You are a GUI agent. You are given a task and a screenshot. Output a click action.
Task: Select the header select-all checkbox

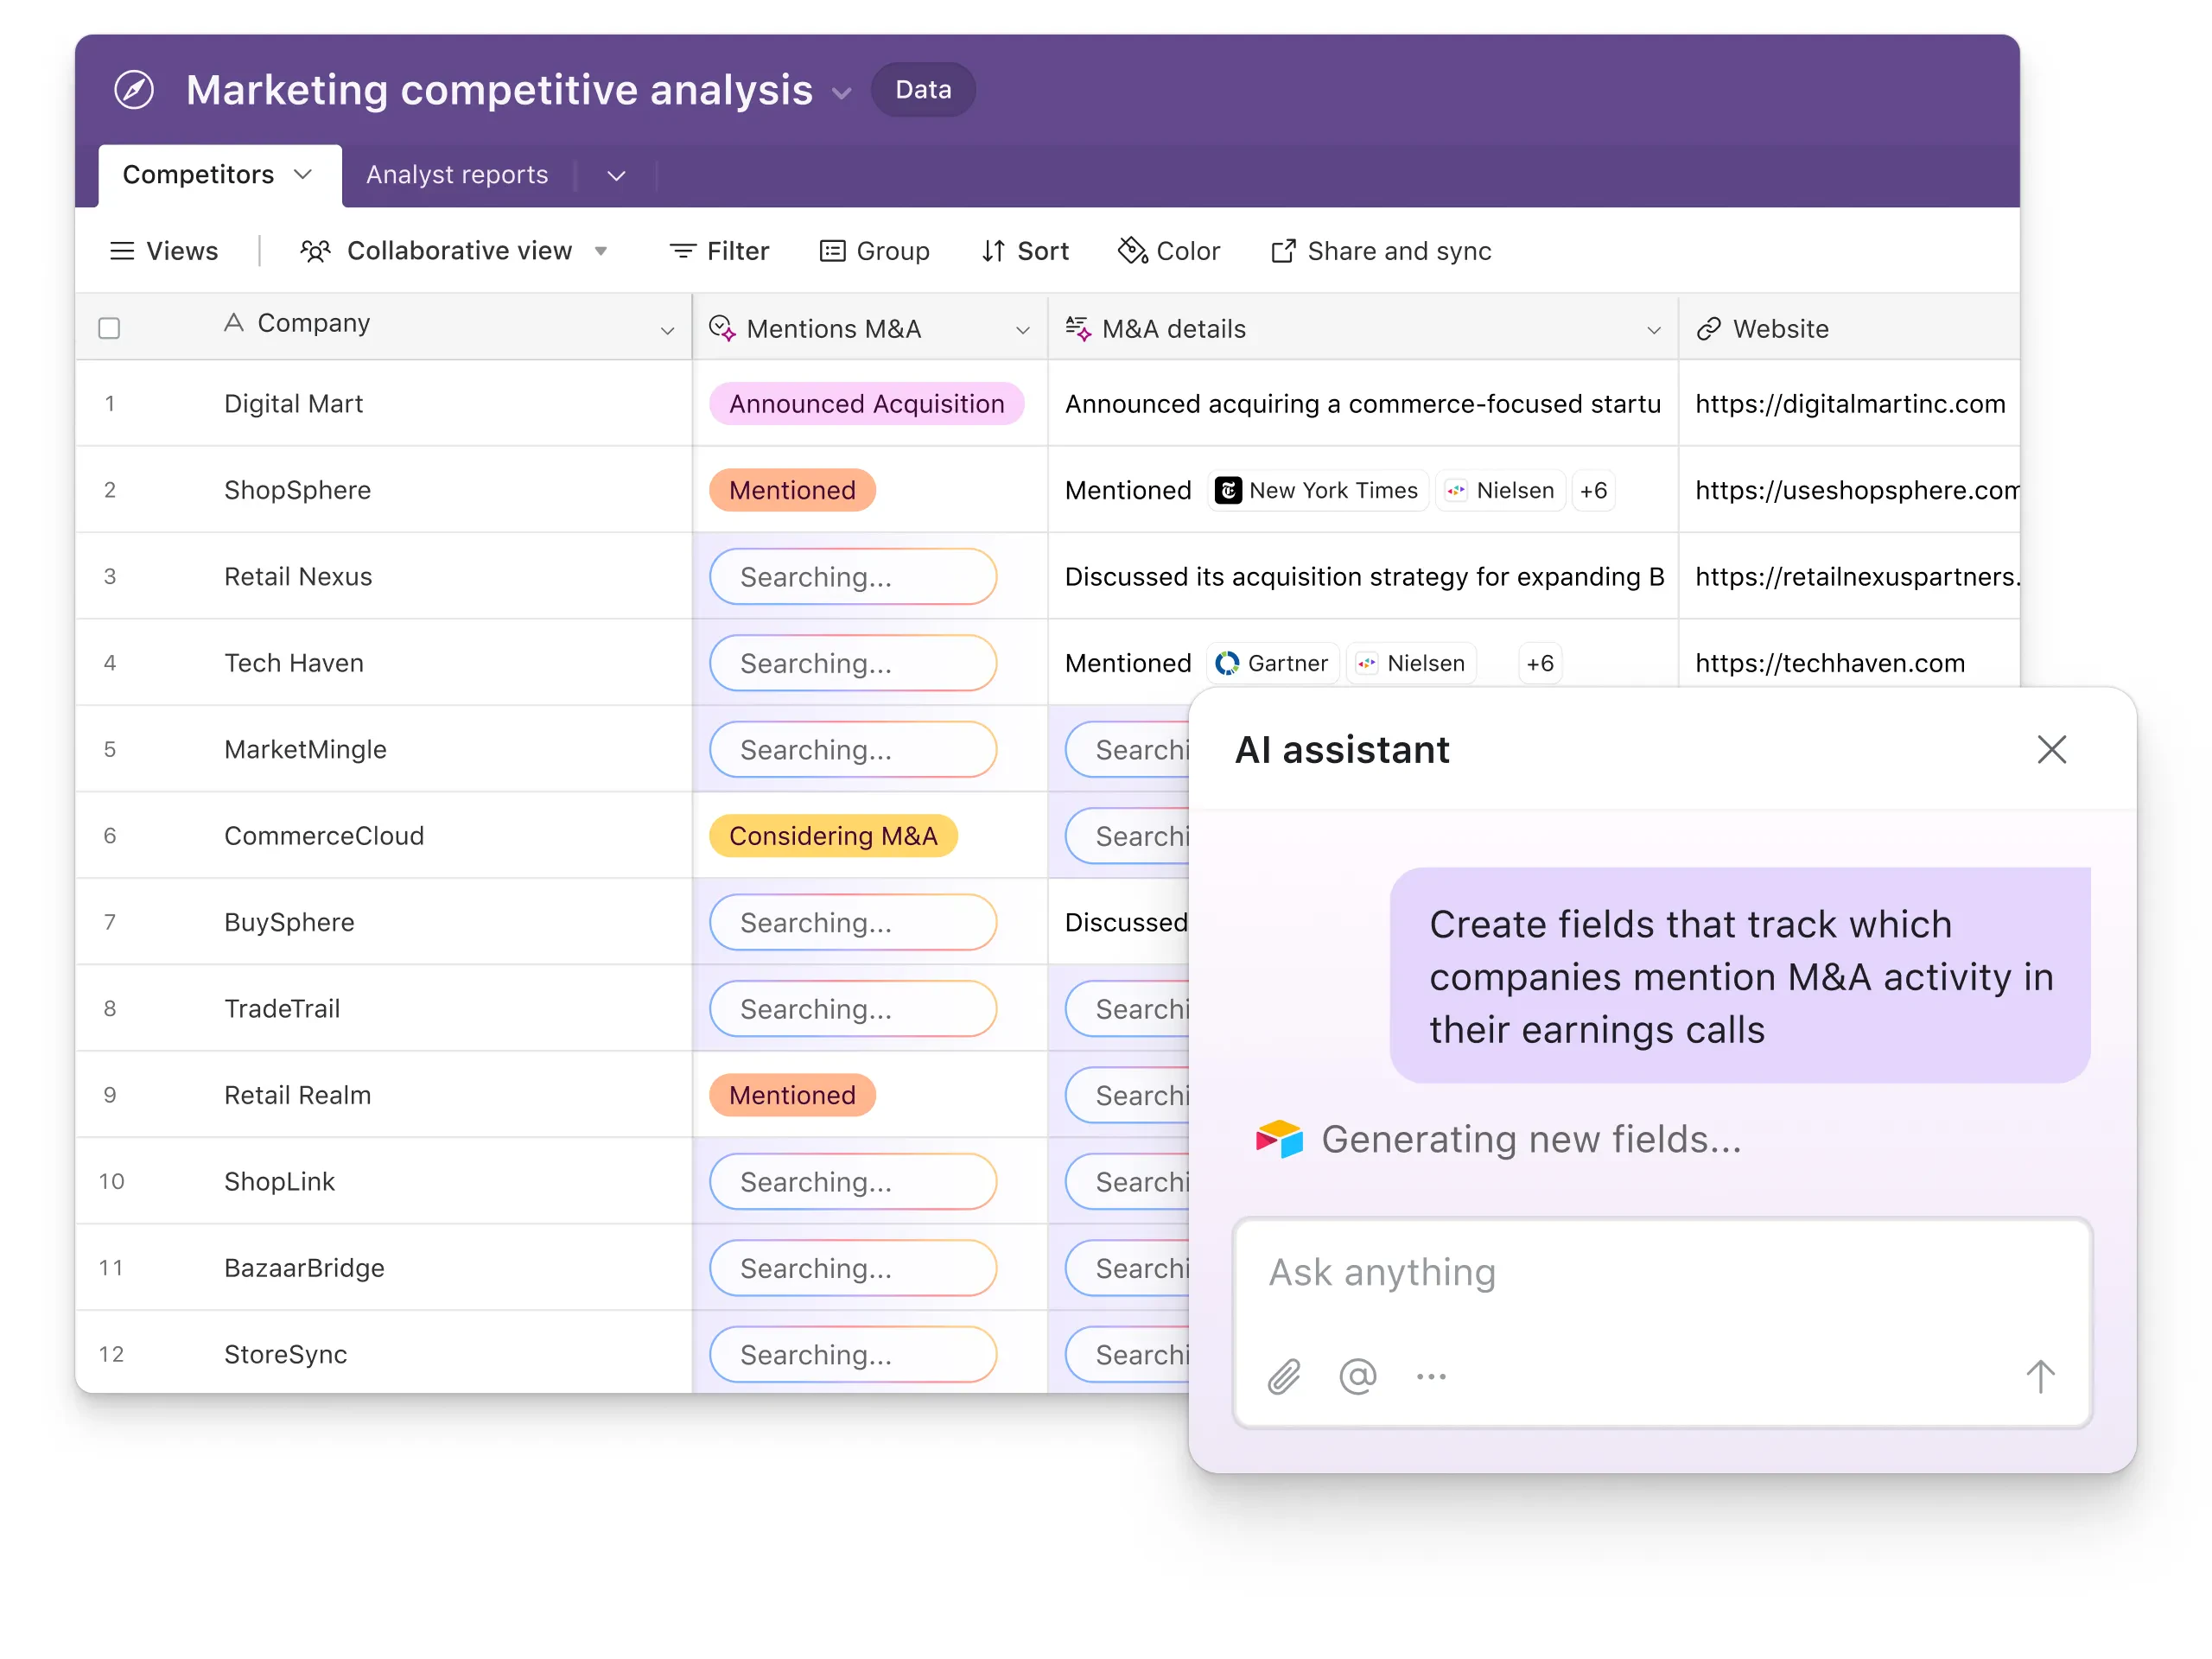tap(110, 327)
